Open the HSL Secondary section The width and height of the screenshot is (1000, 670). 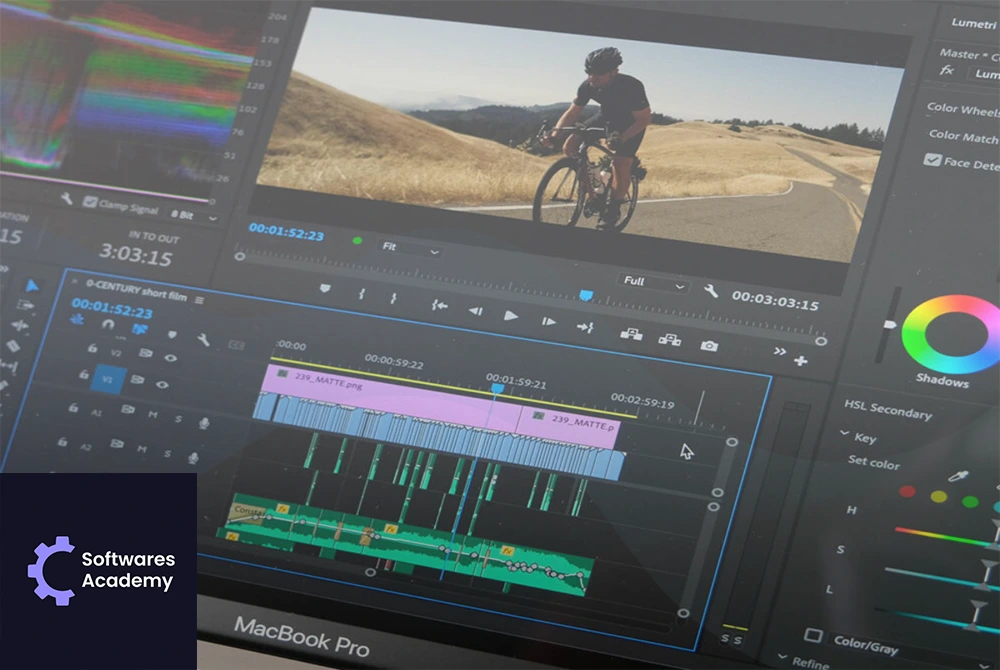click(888, 410)
